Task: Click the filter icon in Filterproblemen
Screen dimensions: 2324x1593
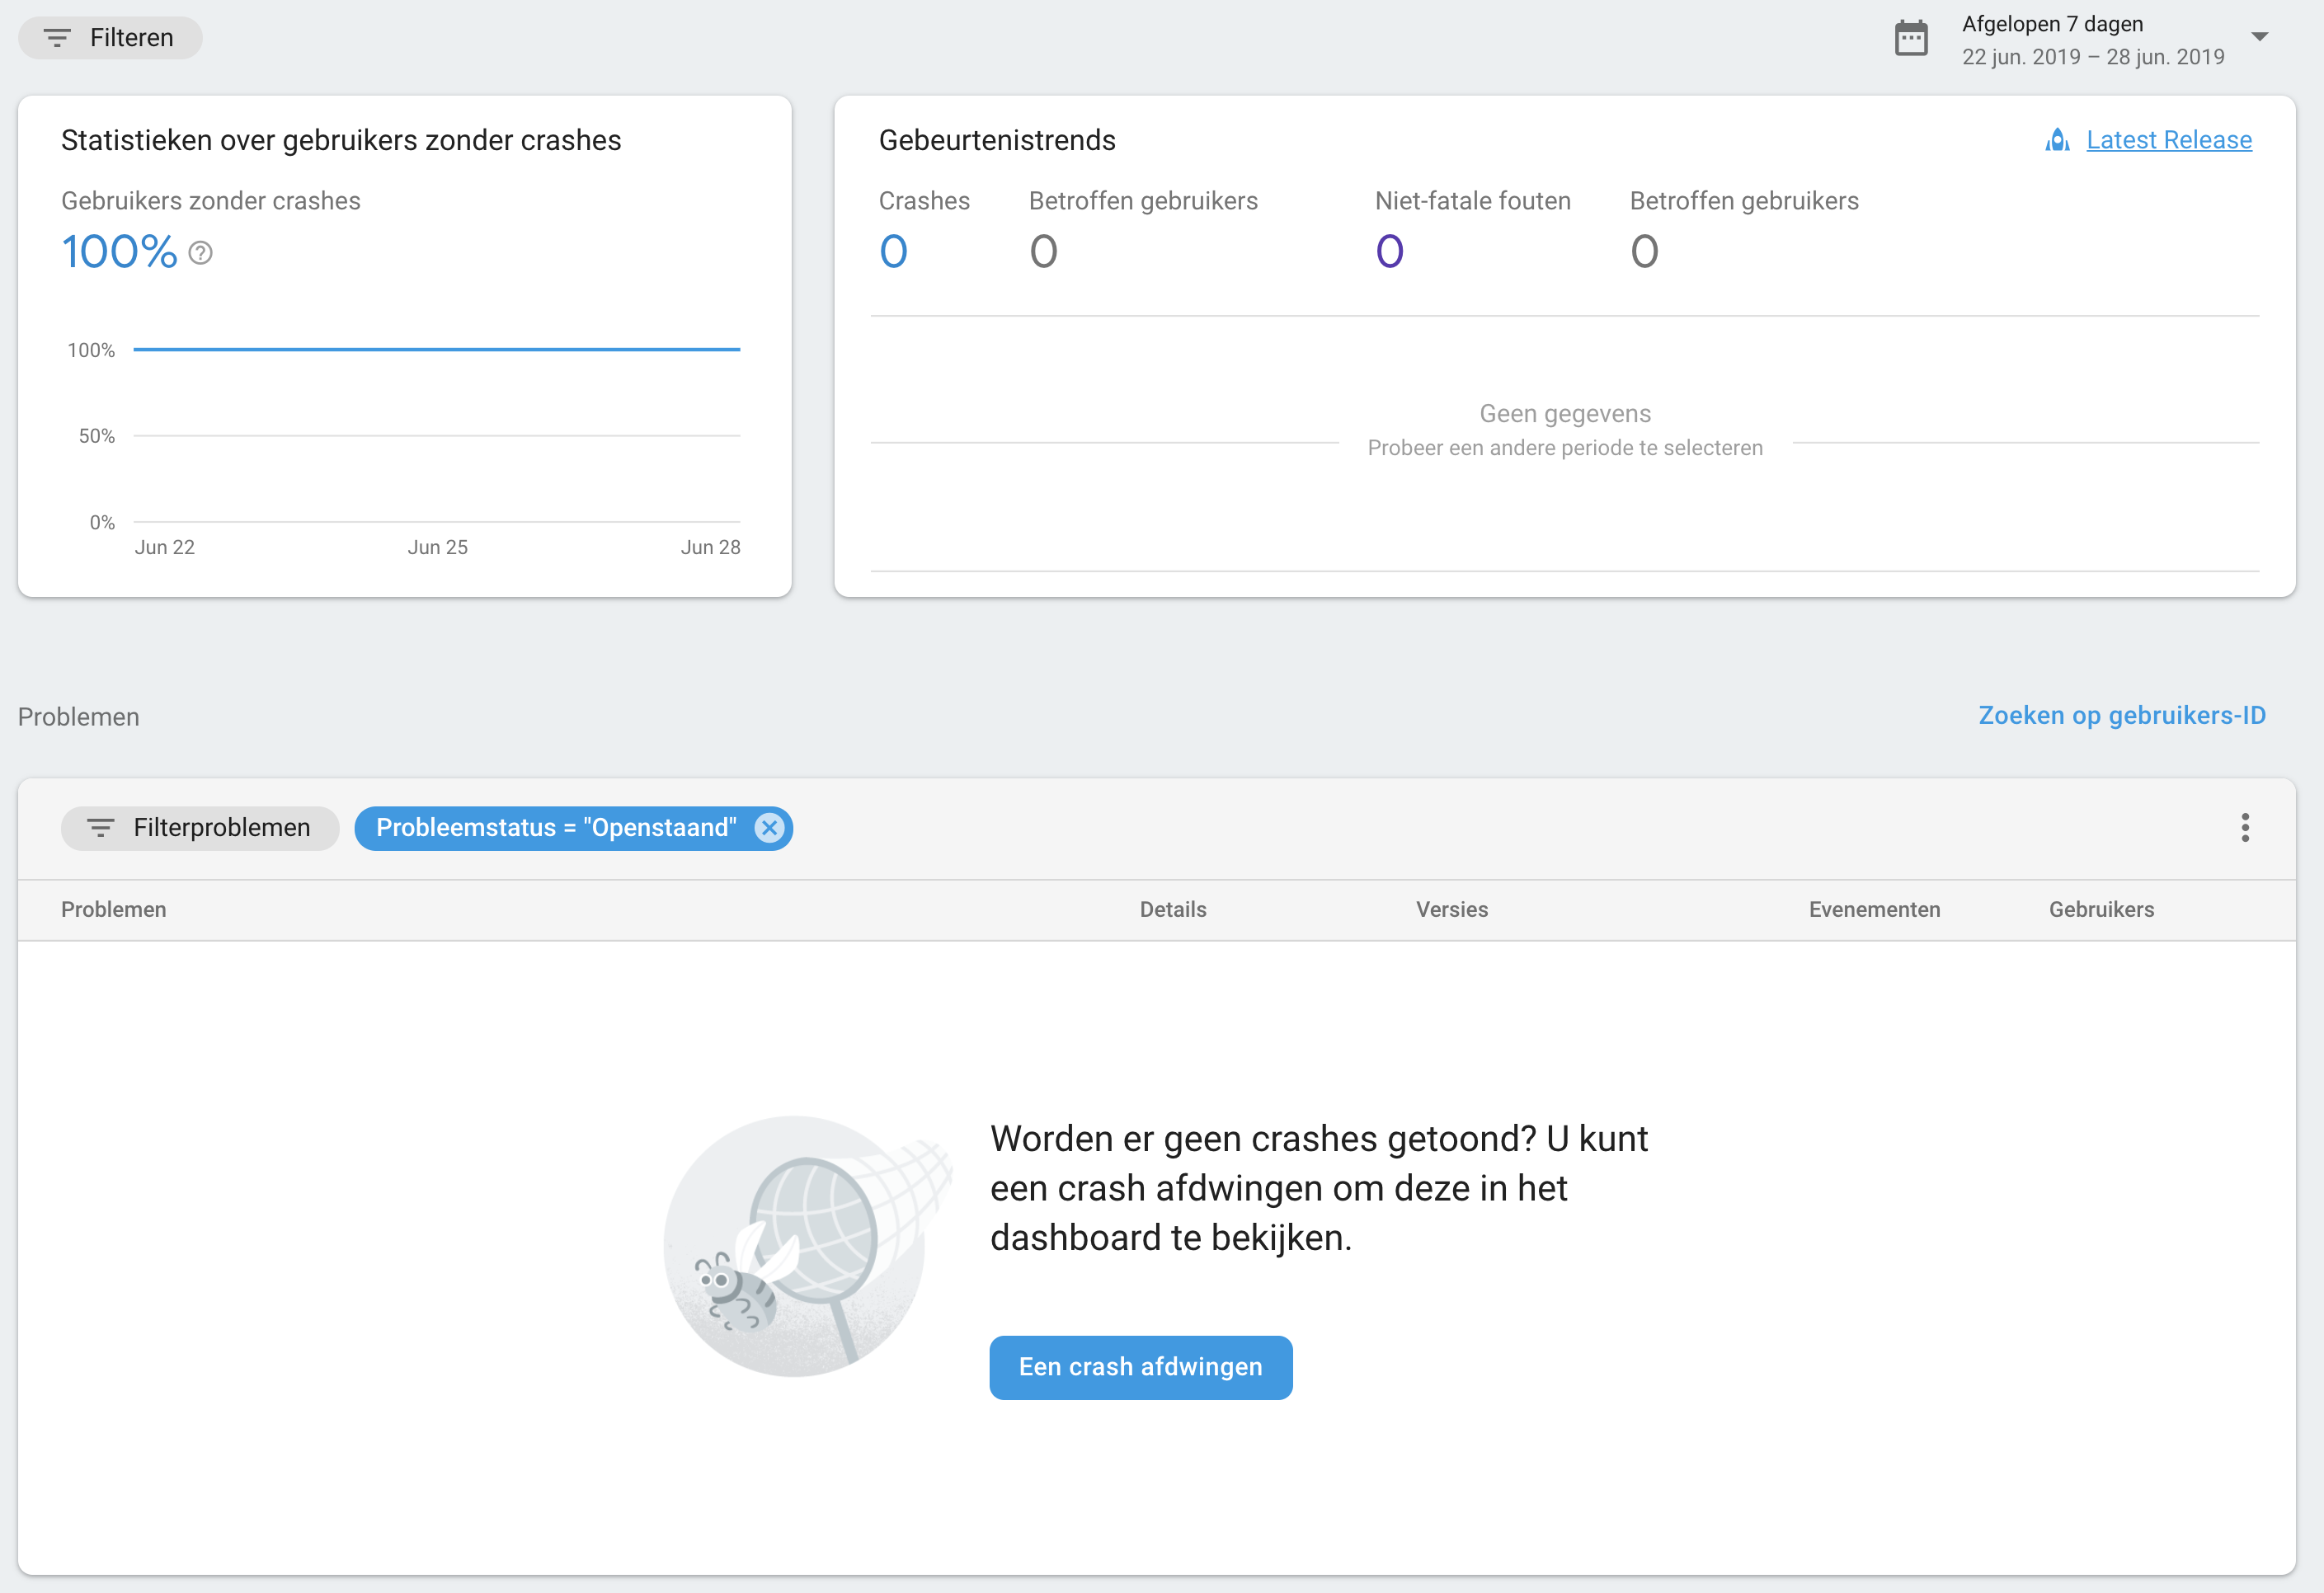Action: [x=100, y=828]
